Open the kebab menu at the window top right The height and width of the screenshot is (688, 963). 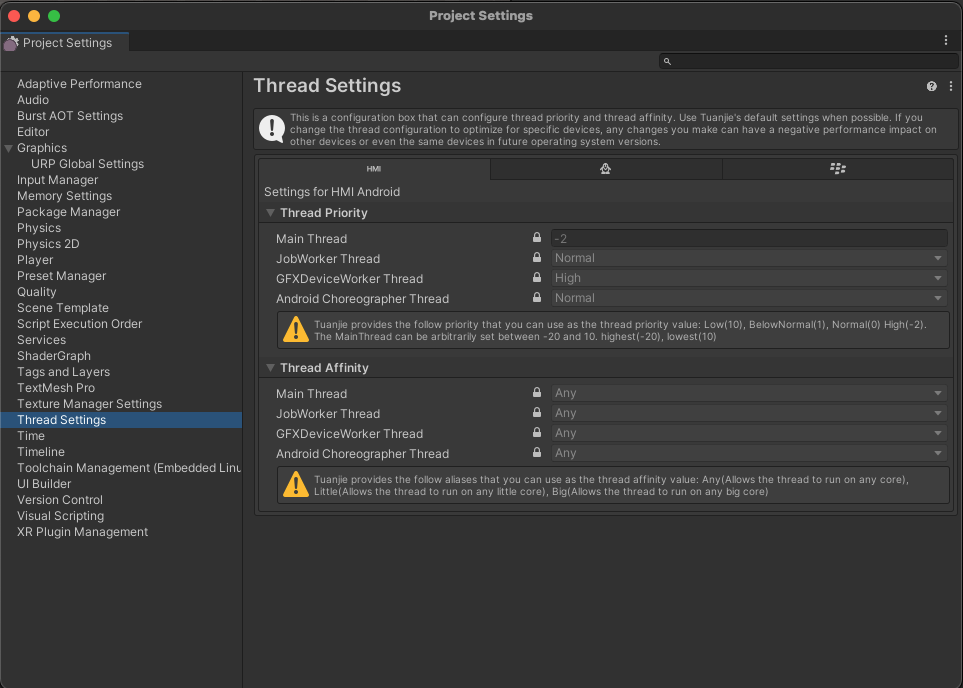[945, 39]
